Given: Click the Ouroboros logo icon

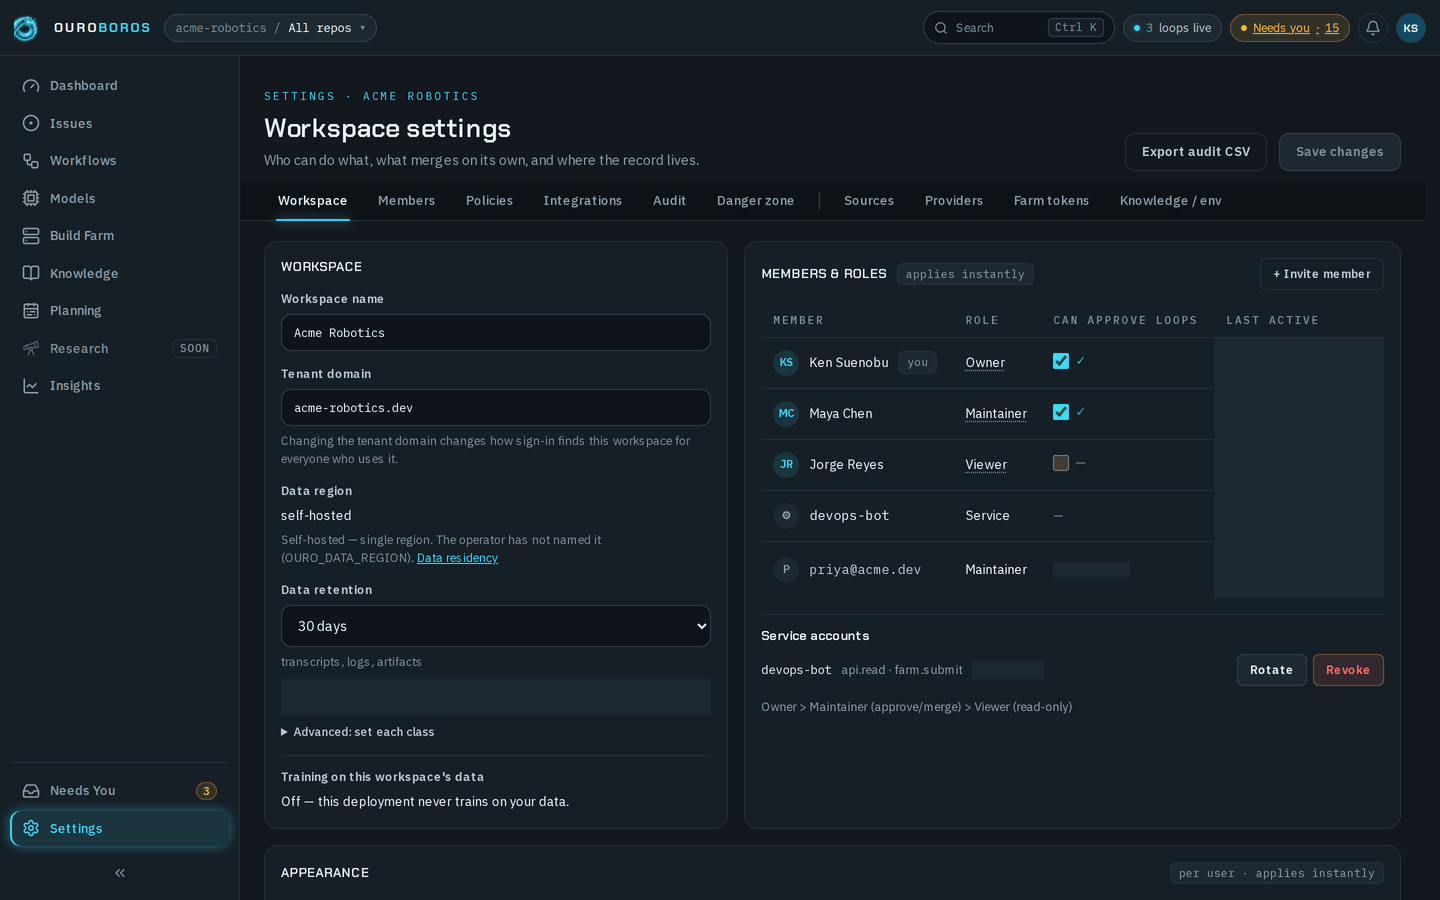Looking at the screenshot, I should pos(25,28).
